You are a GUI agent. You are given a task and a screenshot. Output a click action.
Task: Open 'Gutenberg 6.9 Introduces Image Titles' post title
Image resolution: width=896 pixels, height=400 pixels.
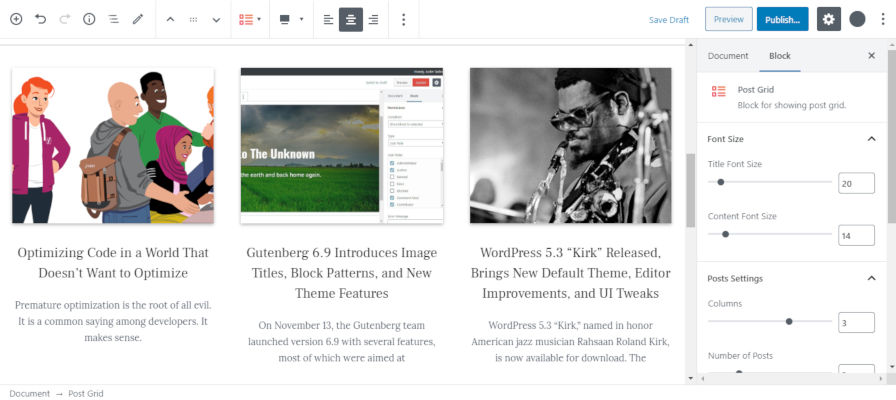342,273
